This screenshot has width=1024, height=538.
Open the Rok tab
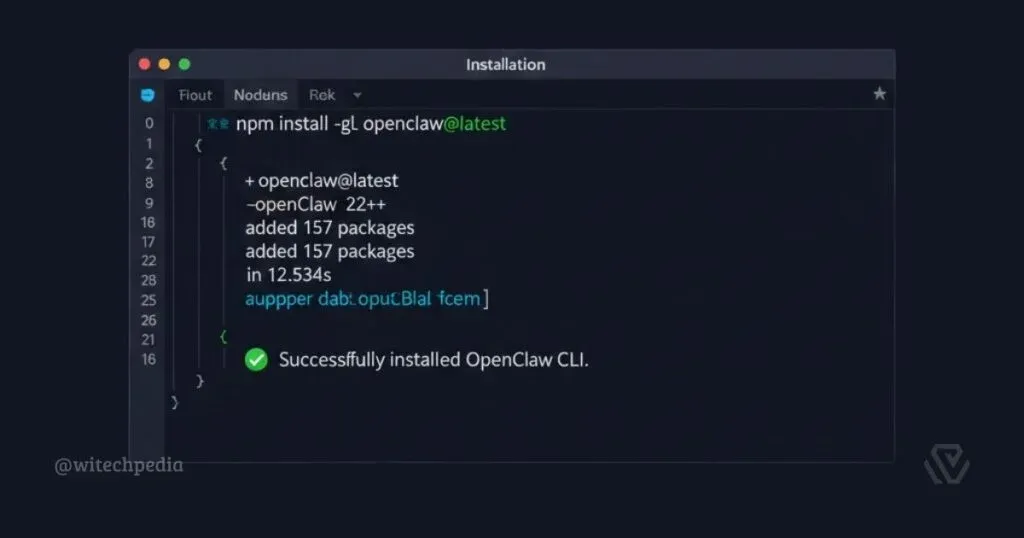click(x=322, y=95)
